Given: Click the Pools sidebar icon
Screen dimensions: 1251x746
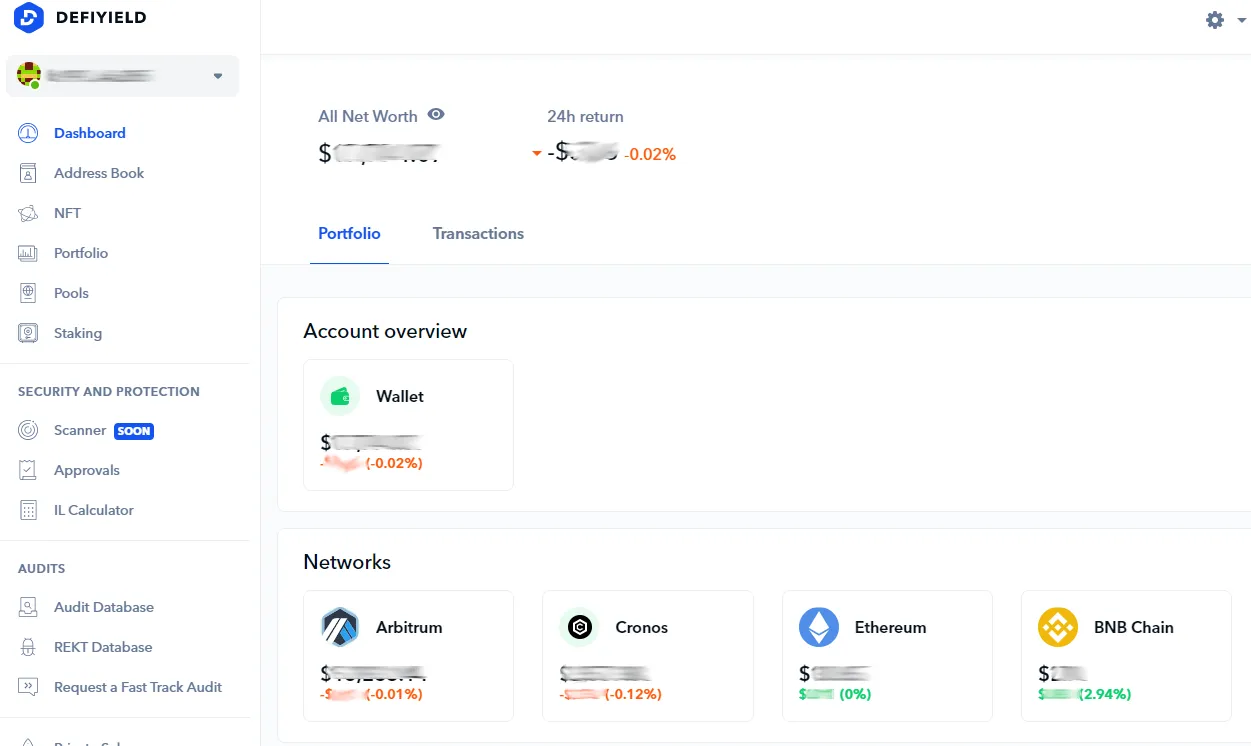Looking at the screenshot, I should (28, 293).
